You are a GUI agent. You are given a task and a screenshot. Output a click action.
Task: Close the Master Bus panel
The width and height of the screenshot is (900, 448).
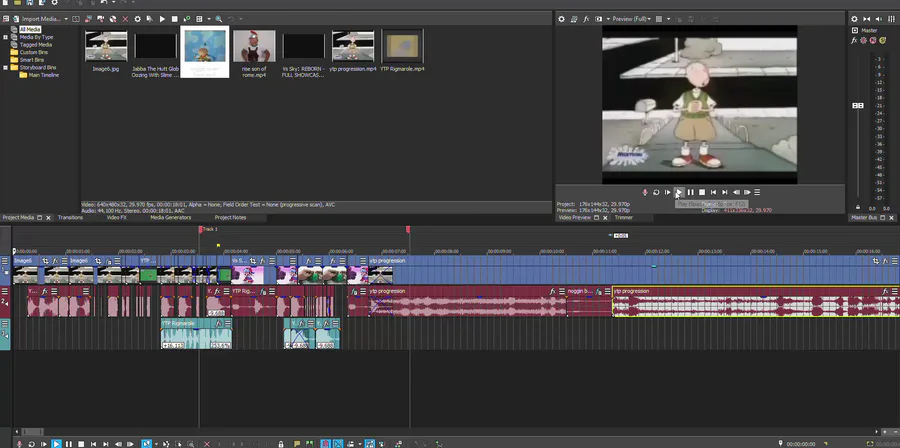point(891,218)
